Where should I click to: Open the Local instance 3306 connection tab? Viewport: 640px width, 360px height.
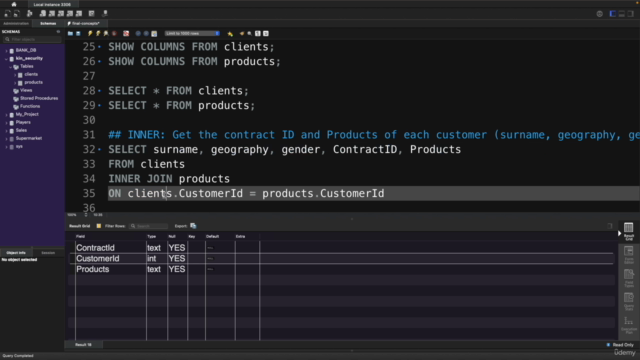point(52,4)
